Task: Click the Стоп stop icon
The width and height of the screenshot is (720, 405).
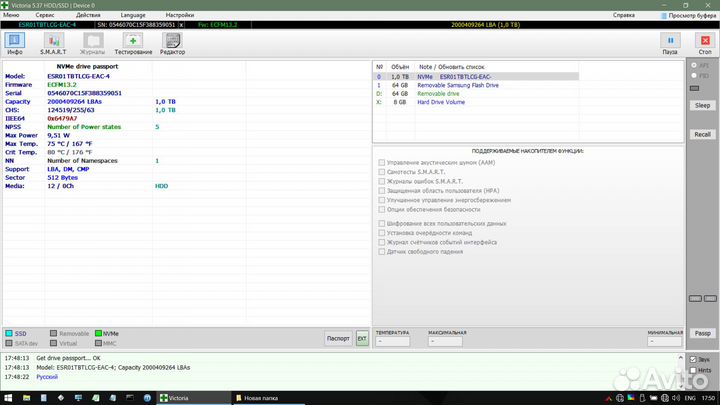Action: tap(703, 42)
